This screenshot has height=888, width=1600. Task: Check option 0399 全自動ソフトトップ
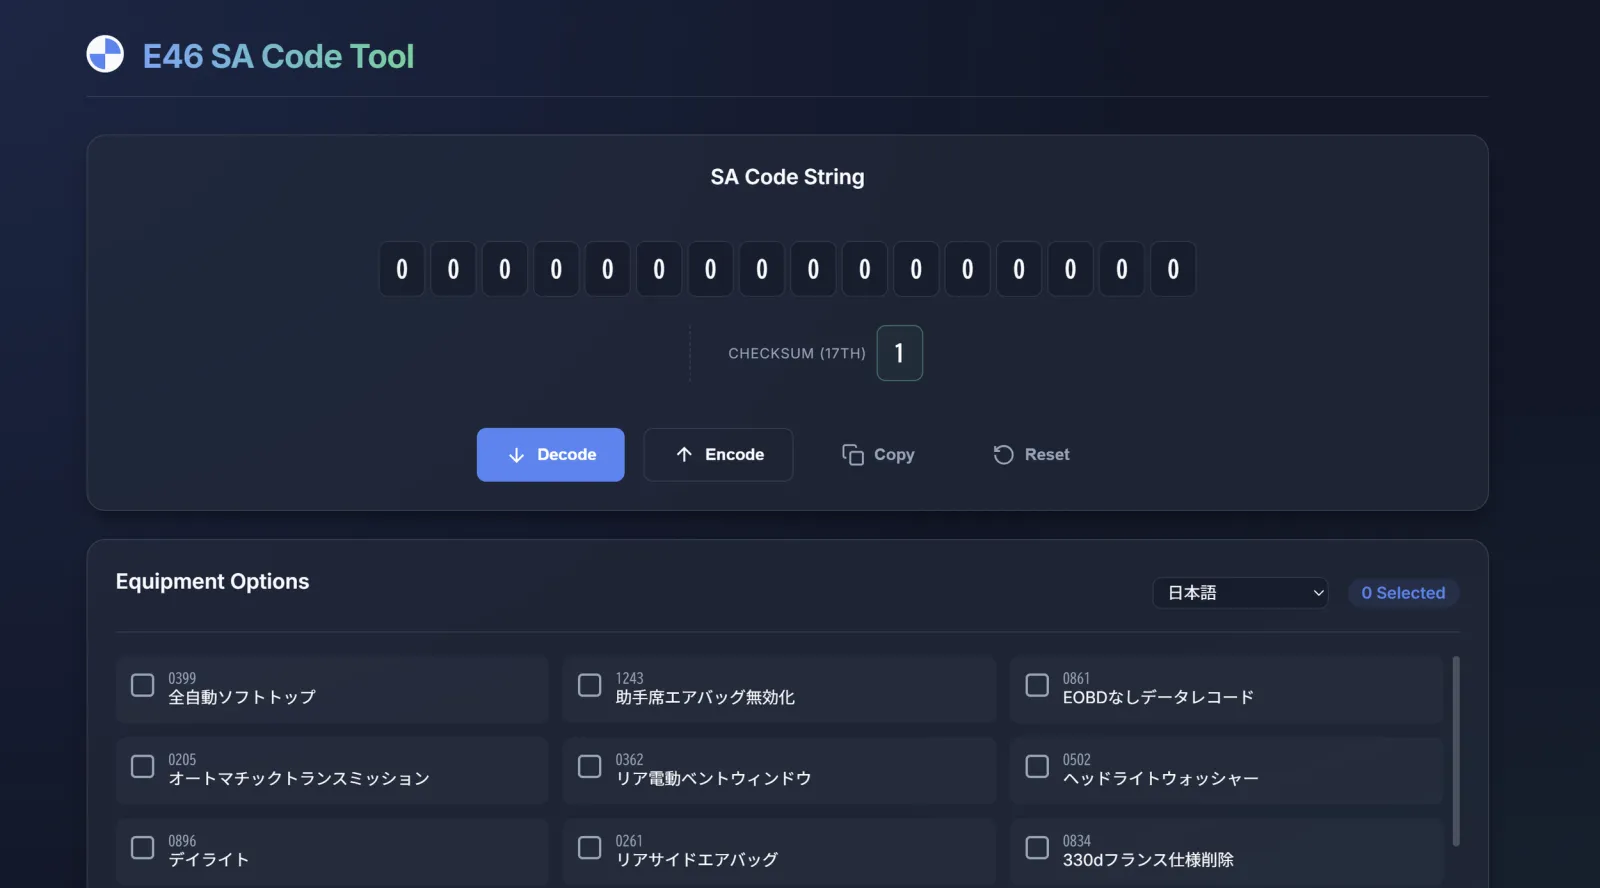[x=143, y=685]
